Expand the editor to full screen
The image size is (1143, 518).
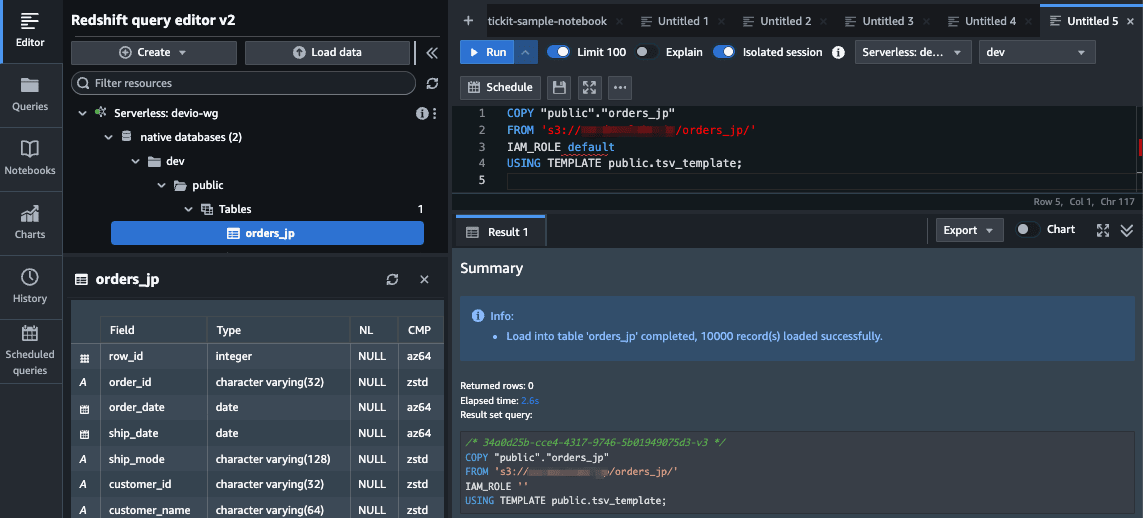(589, 87)
